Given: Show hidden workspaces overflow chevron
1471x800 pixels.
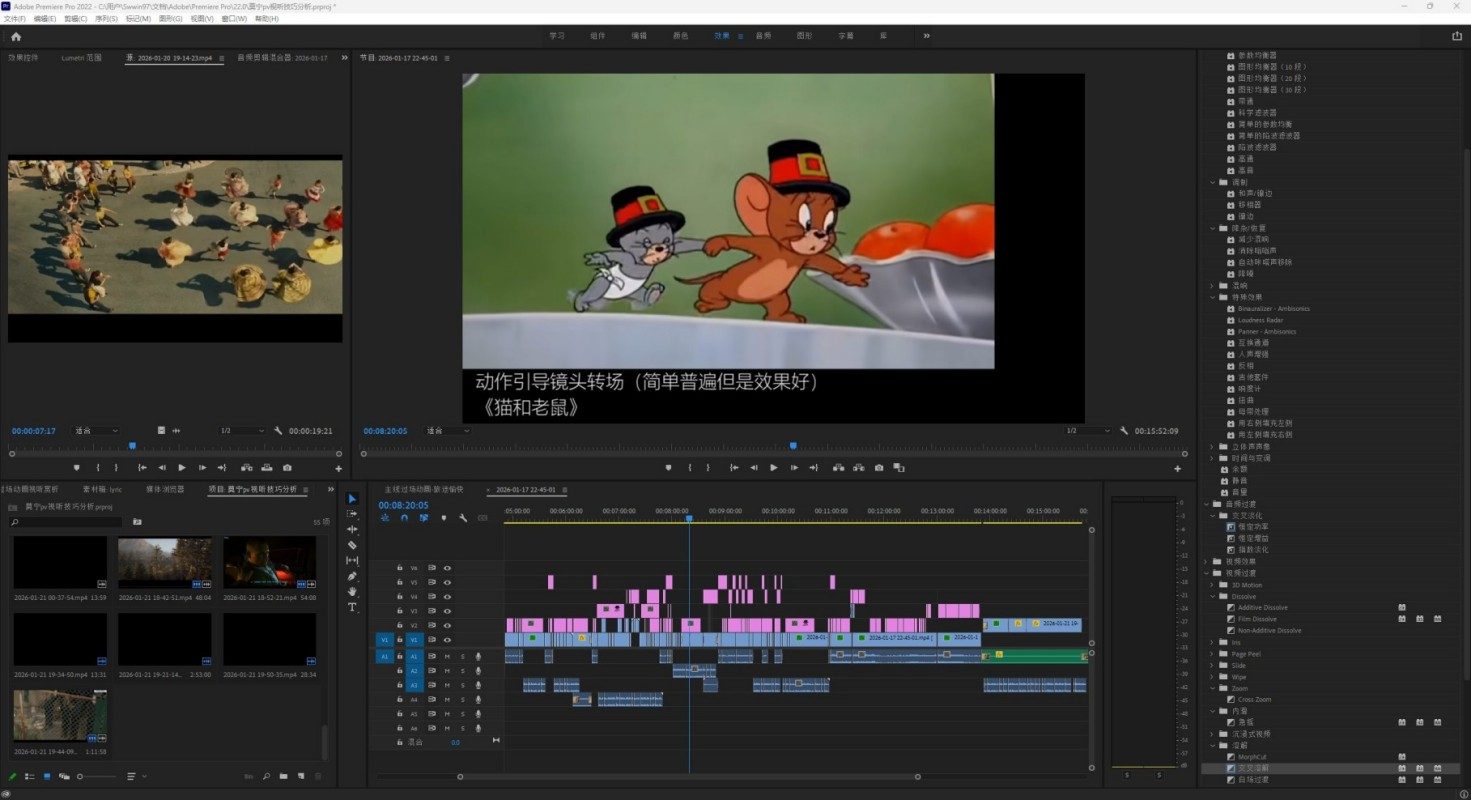Looking at the screenshot, I should click(x=927, y=36).
